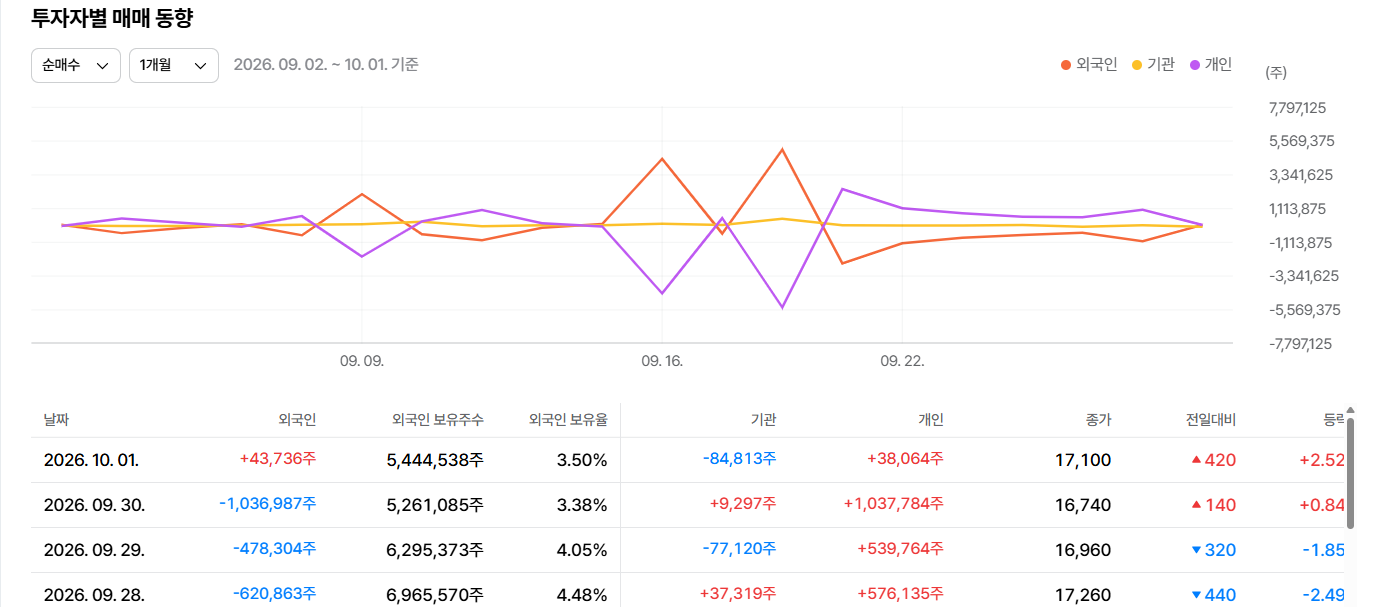Select the 2026. 09. 28. date cell
1373x607 pixels.
point(94,595)
